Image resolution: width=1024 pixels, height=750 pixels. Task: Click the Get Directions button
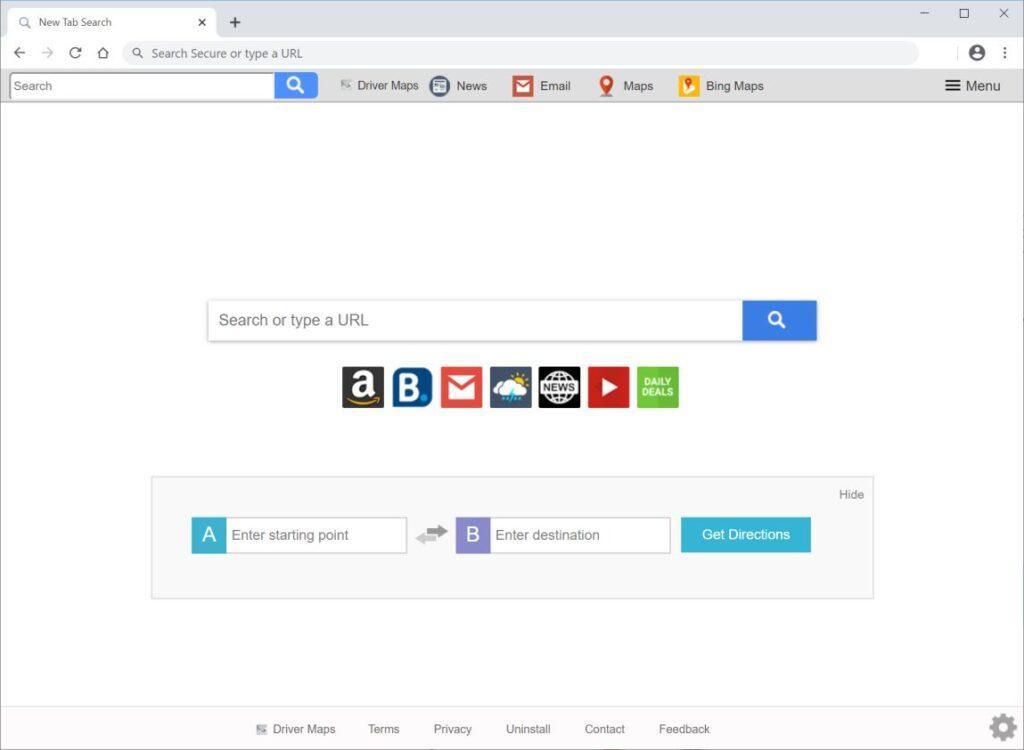745,534
